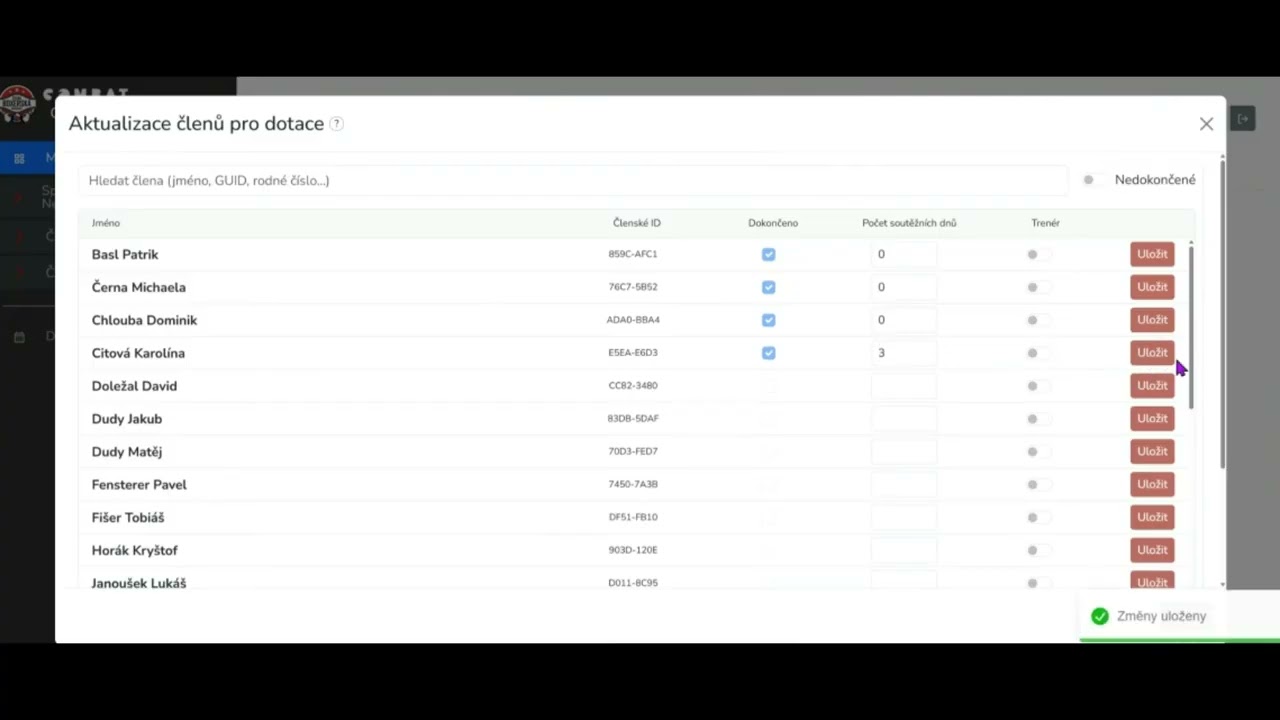1280x720 pixels.
Task: Click the member table vertical scrollbar
Action: point(1190,325)
